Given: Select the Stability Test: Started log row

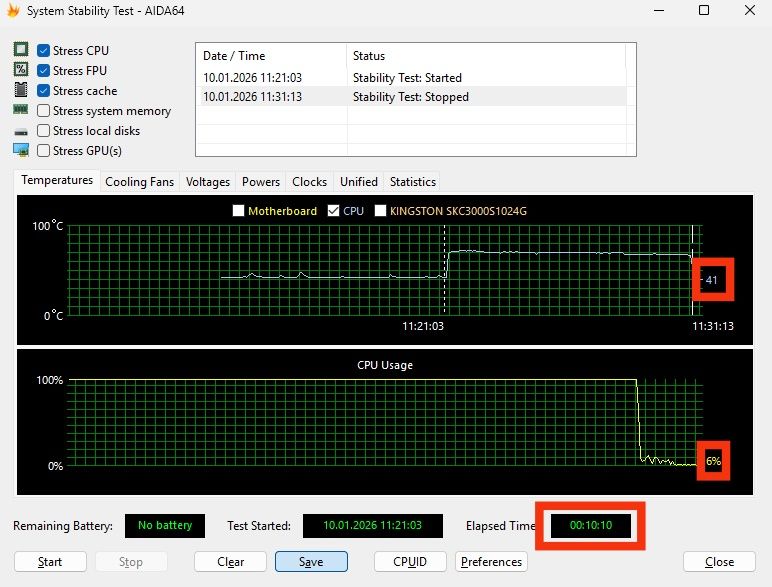Looking at the screenshot, I should point(411,78).
